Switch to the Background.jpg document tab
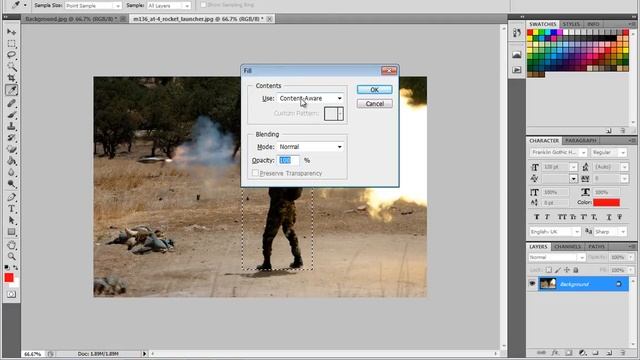The image size is (640, 360). (x=71, y=19)
